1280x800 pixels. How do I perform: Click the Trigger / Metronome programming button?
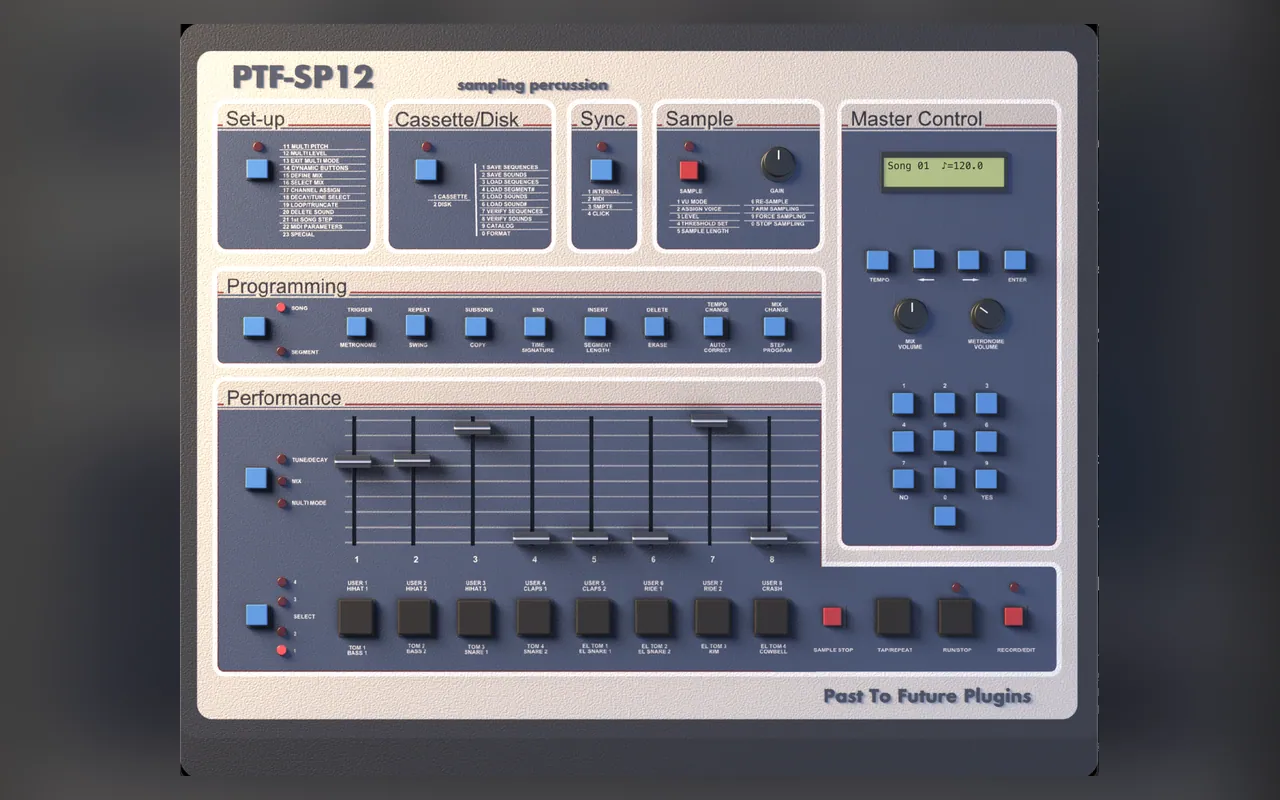pyautogui.click(x=357, y=327)
